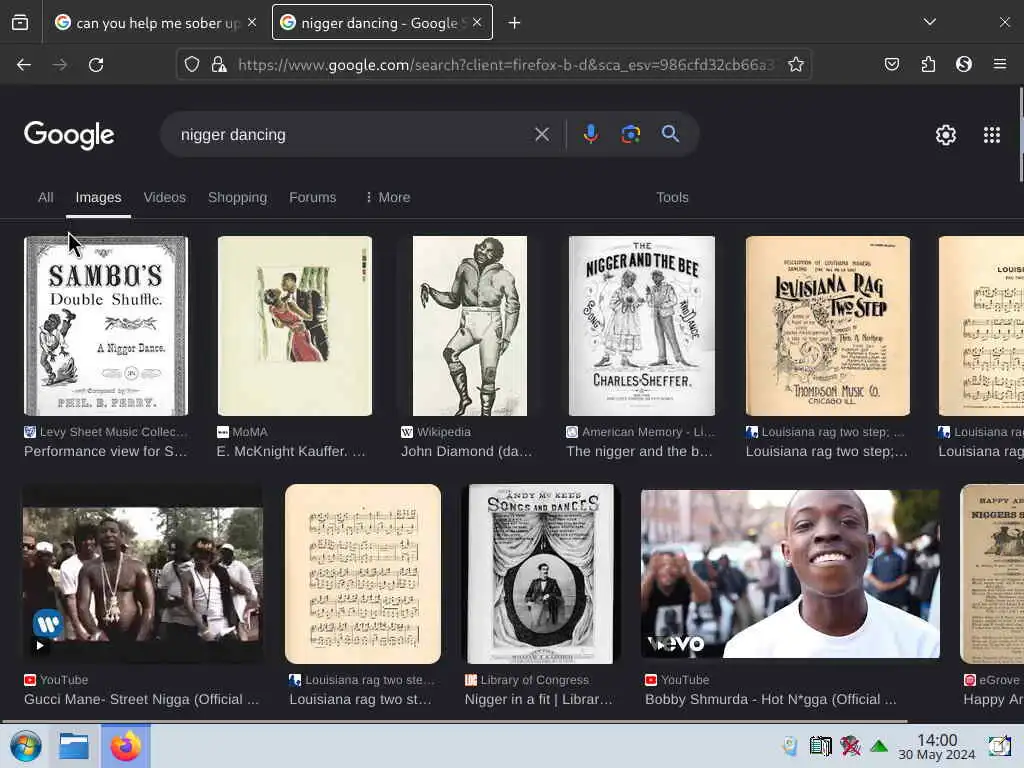The image size is (1024, 768).
Task: Open the Bobby Shmurda result title link
Action: coord(771,699)
